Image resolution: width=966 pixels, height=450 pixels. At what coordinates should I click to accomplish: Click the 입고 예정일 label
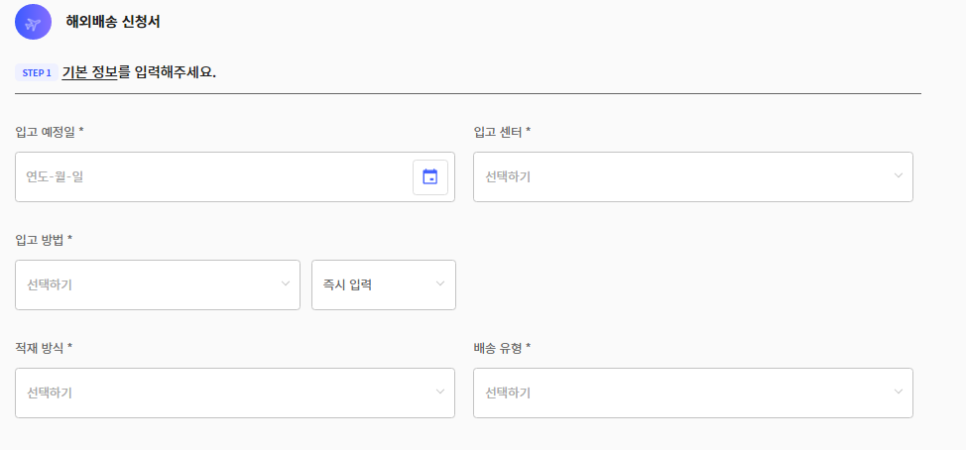pos(49,132)
